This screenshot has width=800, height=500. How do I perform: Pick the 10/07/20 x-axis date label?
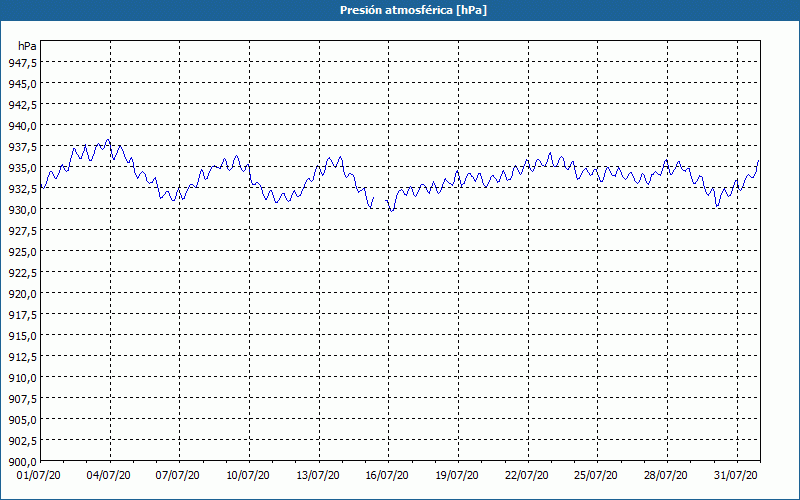tap(248, 475)
